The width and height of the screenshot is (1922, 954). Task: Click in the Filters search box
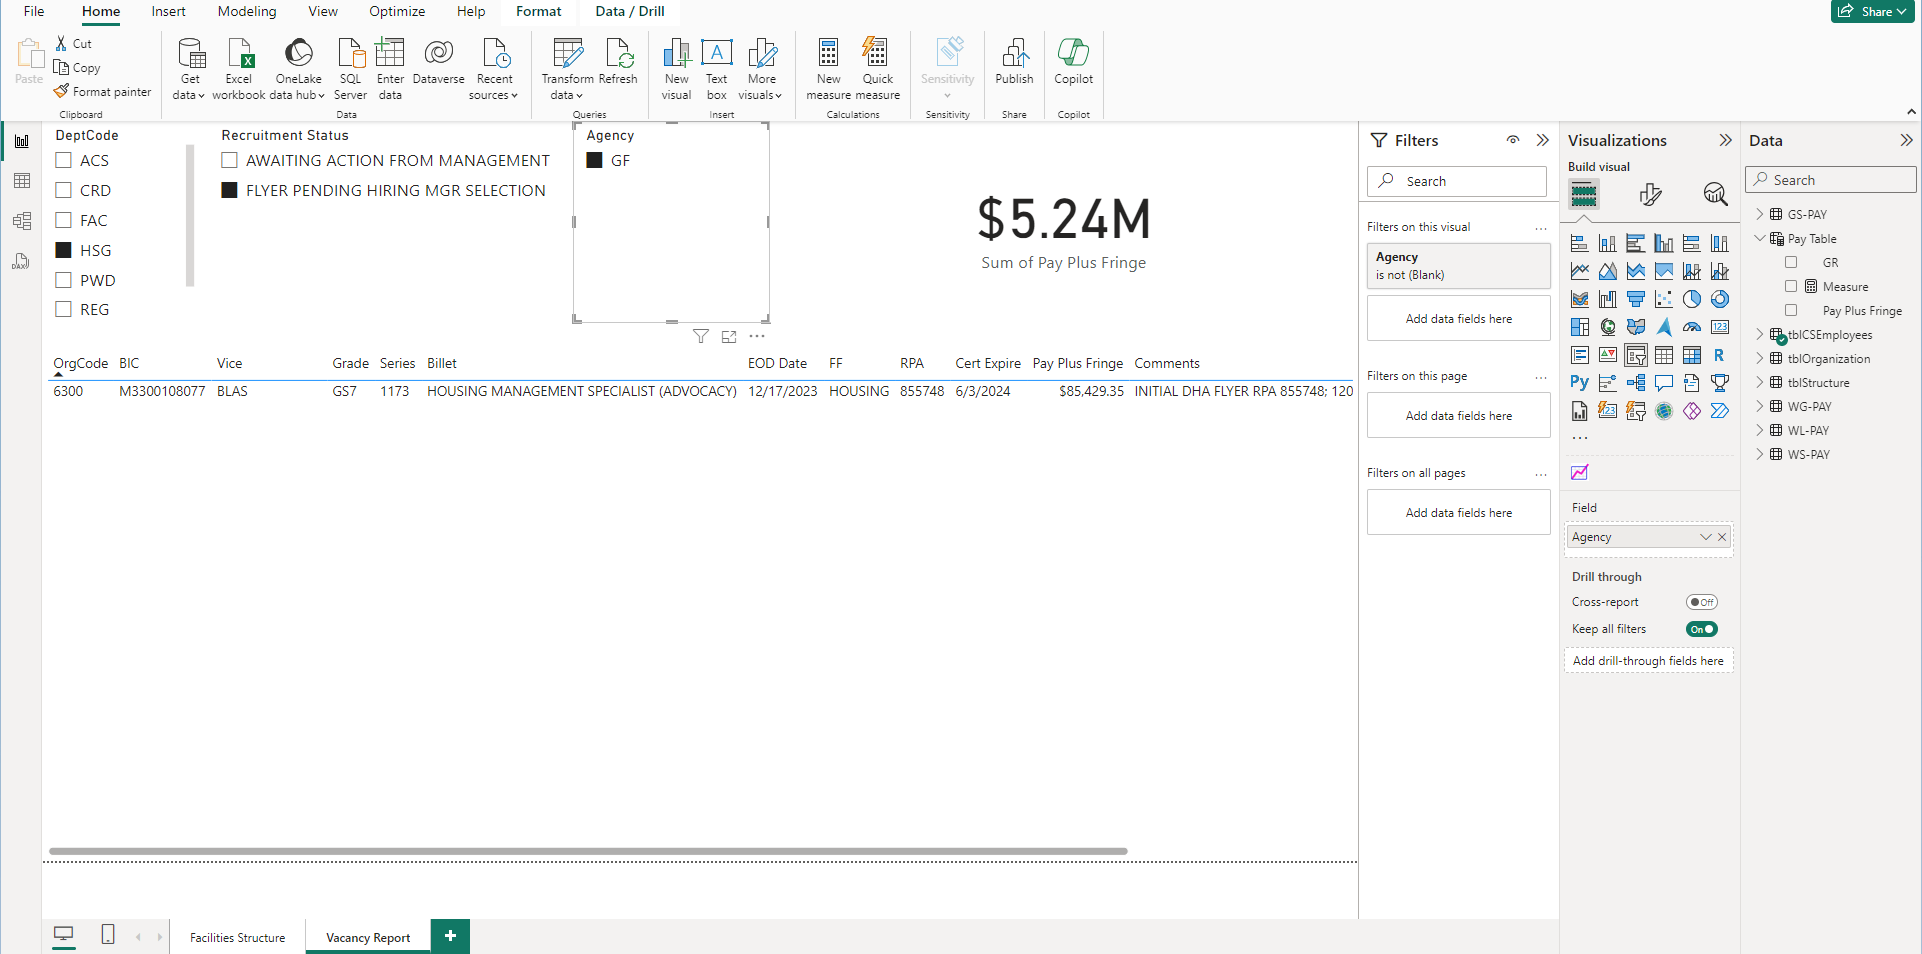pos(1457,181)
